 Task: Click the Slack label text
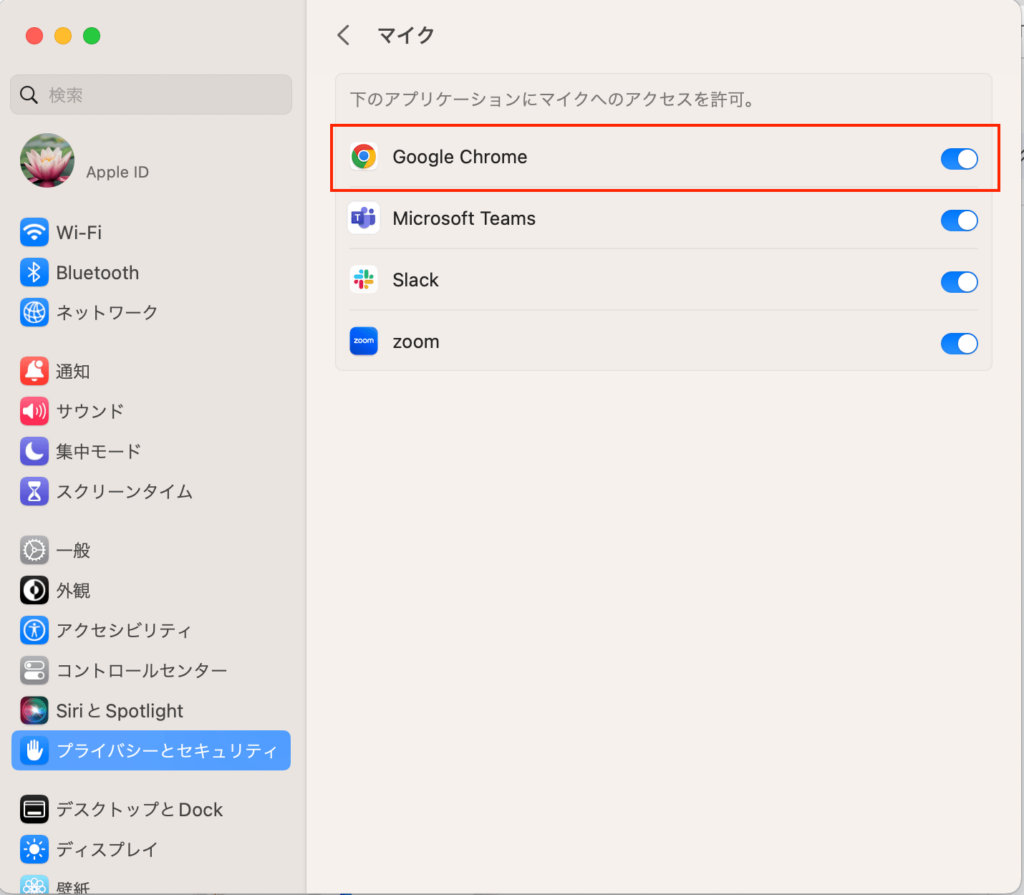pos(415,280)
